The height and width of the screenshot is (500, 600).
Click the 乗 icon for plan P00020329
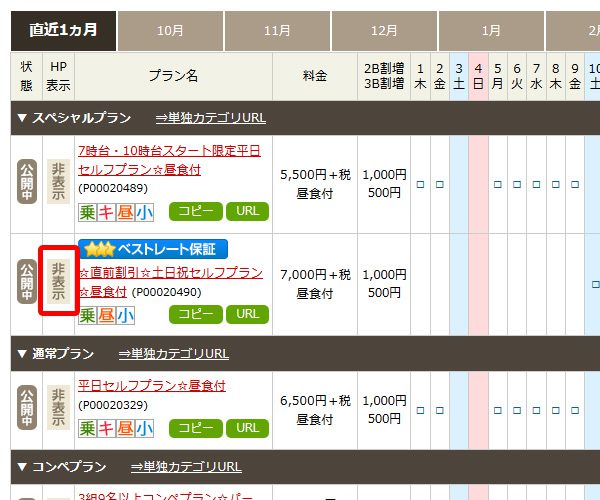pyautogui.click(x=87, y=428)
